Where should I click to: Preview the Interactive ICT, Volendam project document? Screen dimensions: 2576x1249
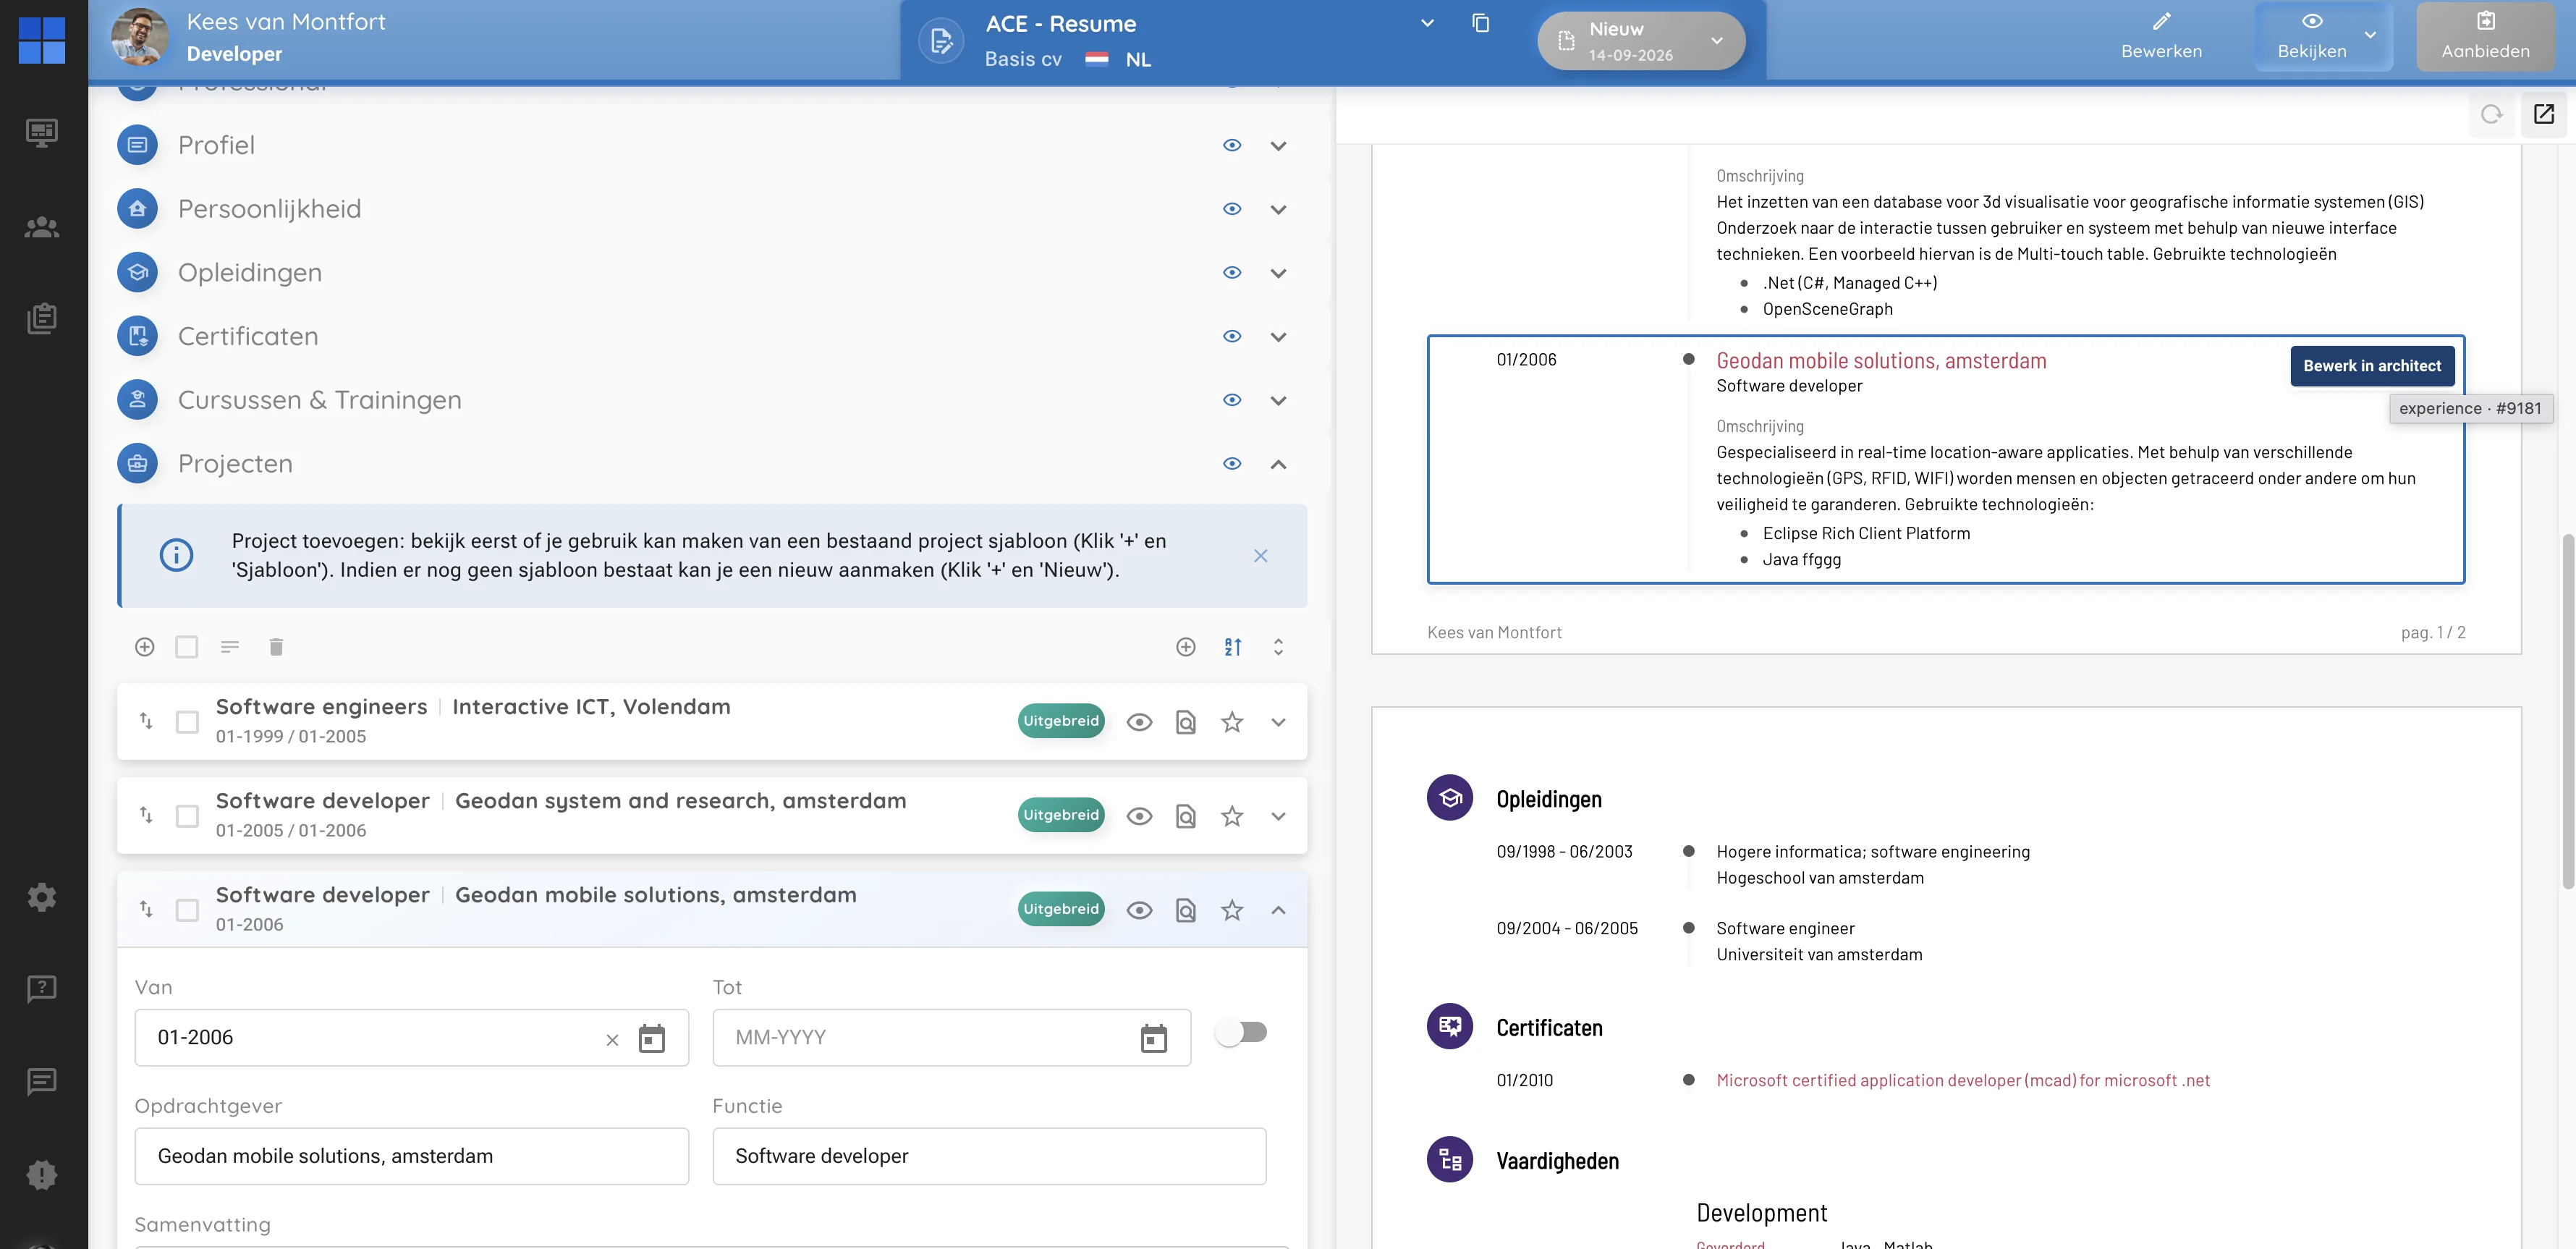1186,722
